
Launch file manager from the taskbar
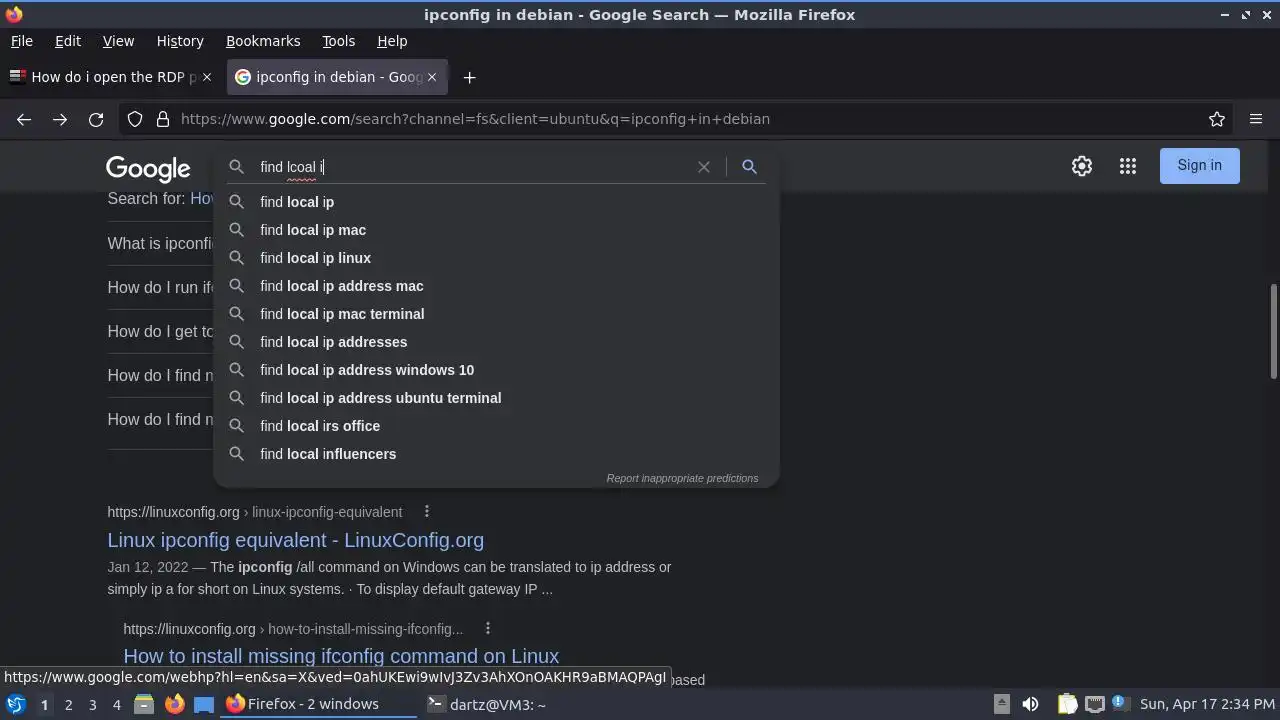point(144,704)
